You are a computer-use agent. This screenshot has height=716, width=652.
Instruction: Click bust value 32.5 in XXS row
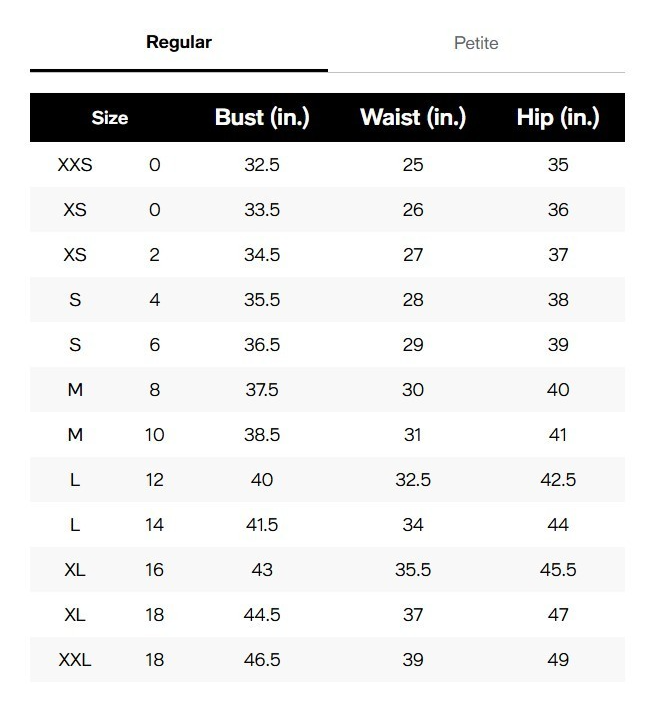(x=262, y=165)
